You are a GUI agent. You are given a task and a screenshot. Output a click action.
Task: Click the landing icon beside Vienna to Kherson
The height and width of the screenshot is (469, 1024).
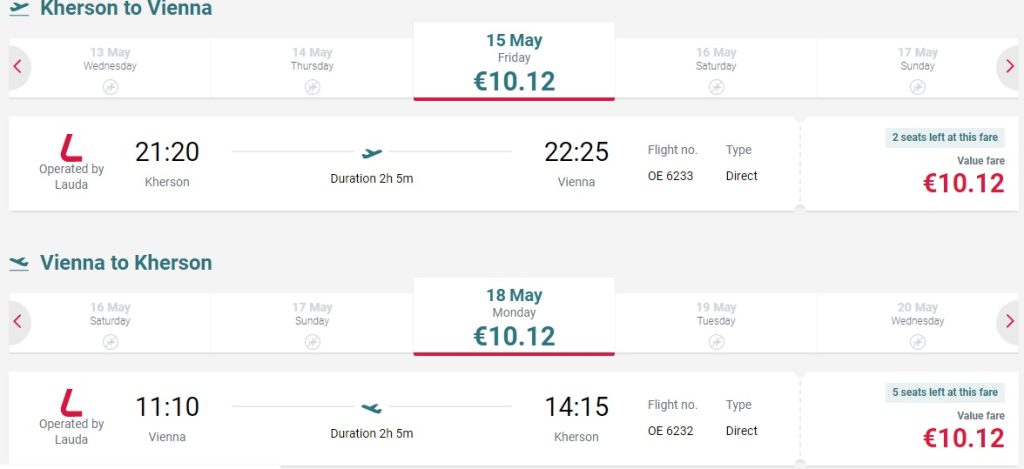(x=19, y=264)
